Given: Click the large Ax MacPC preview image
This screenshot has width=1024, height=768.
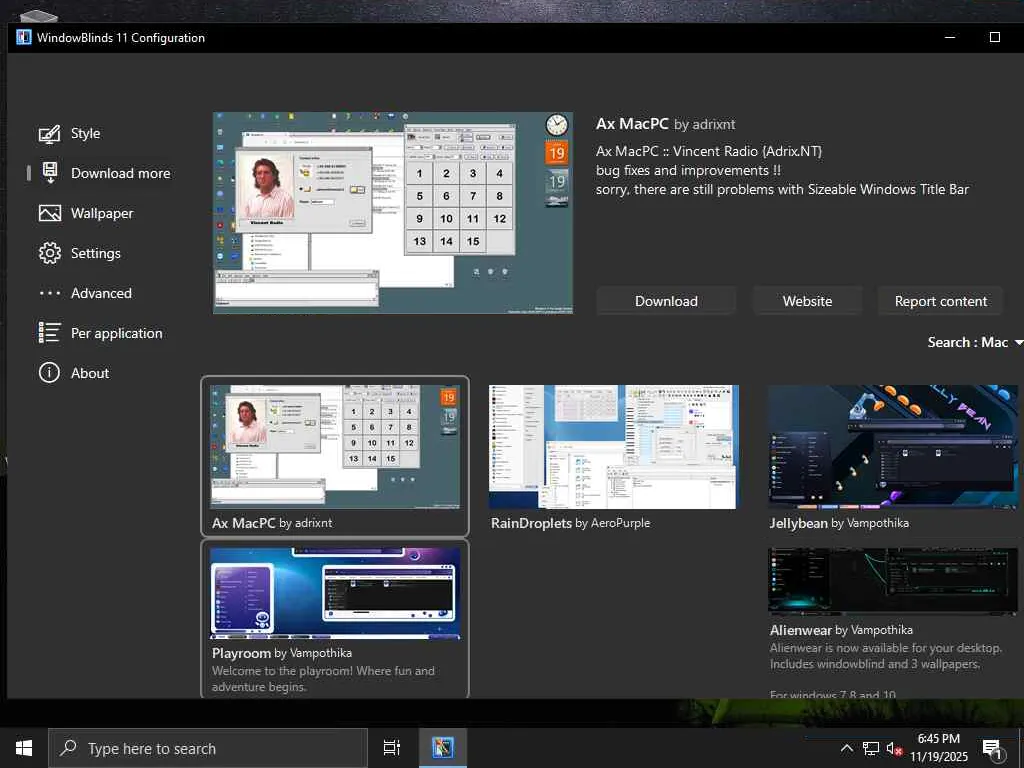Looking at the screenshot, I should [392, 213].
